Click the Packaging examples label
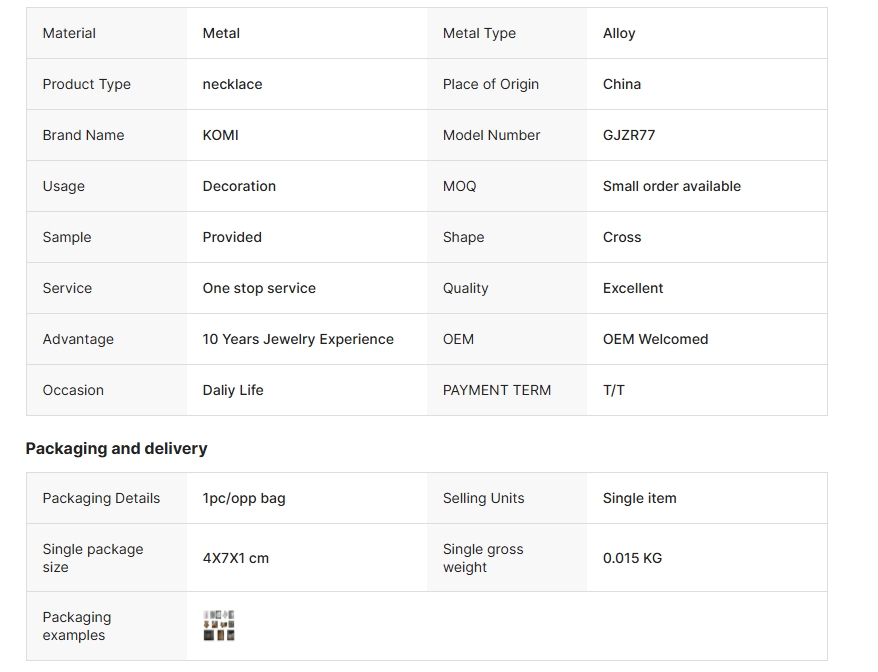The height and width of the screenshot is (672, 878). (76, 626)
